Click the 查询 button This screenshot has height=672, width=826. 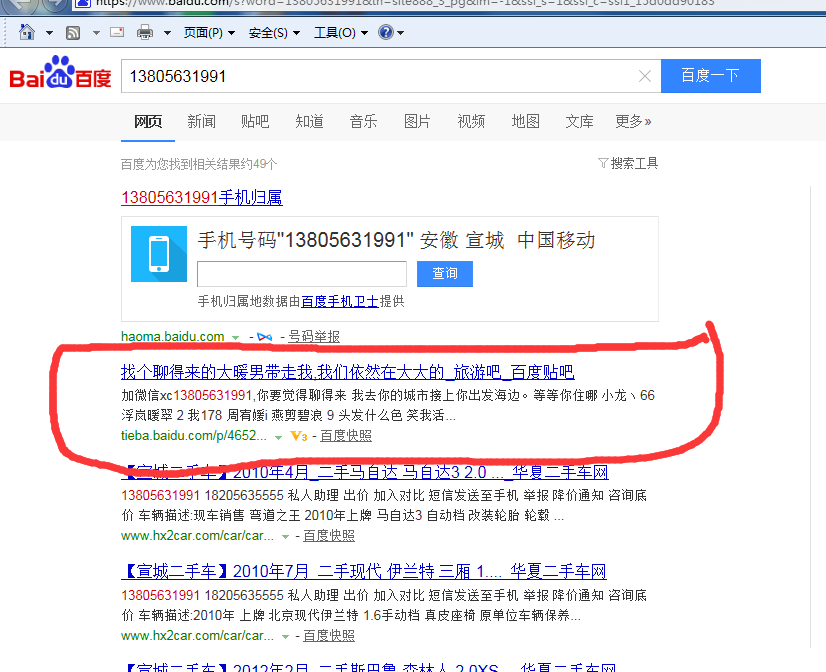(x=445, y=274)
